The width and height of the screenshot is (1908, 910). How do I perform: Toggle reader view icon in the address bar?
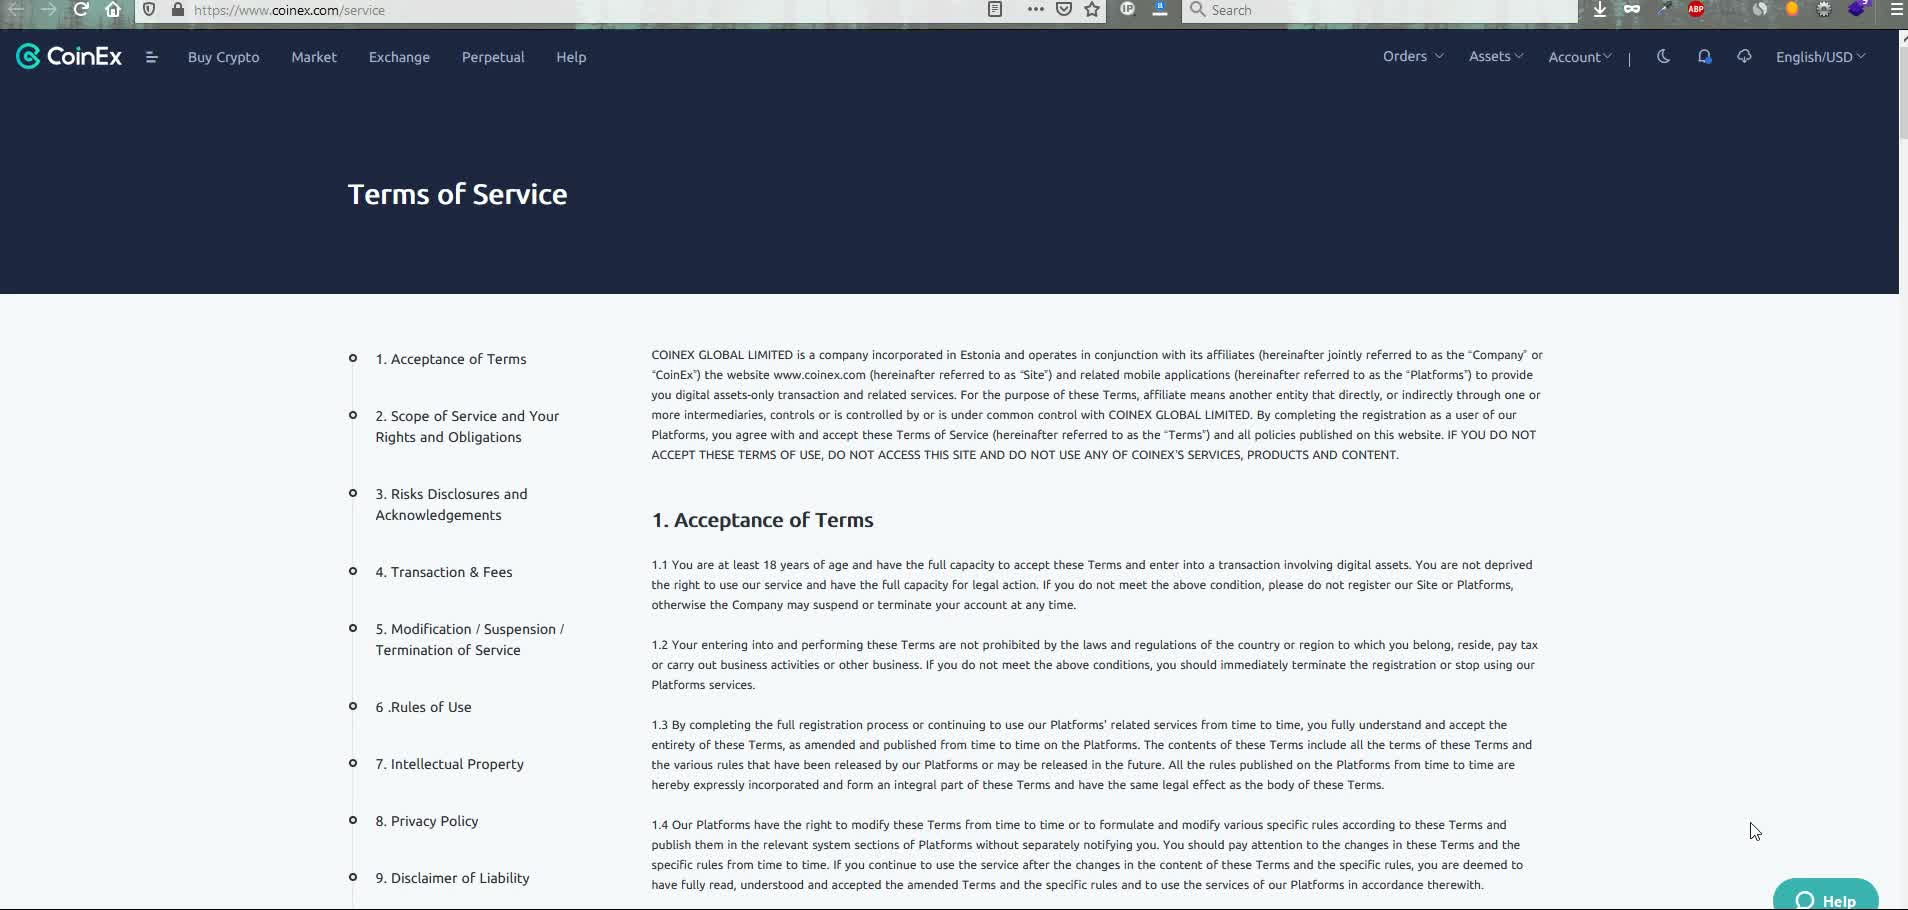995,10
